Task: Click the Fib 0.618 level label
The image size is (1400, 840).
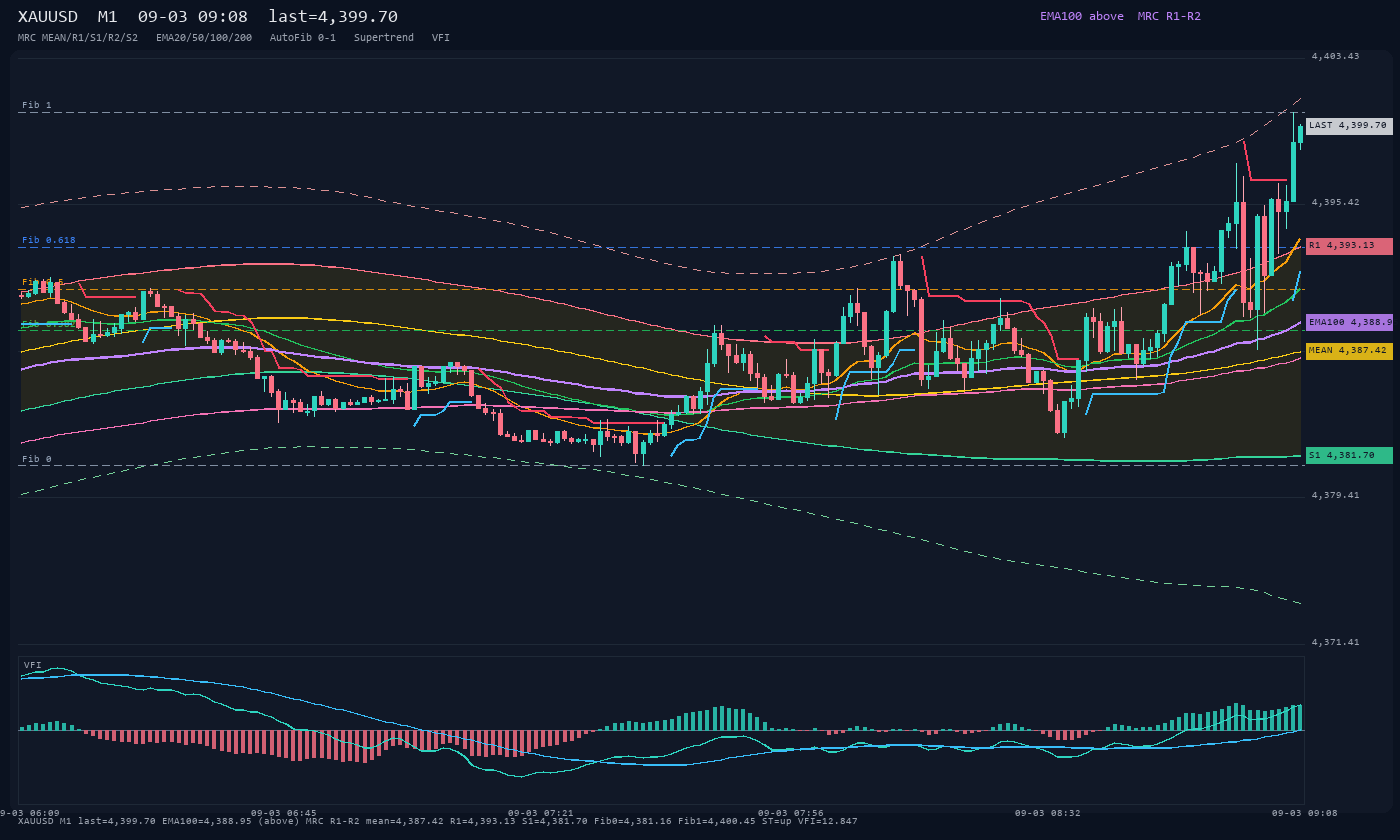Action: pos(49,240)
